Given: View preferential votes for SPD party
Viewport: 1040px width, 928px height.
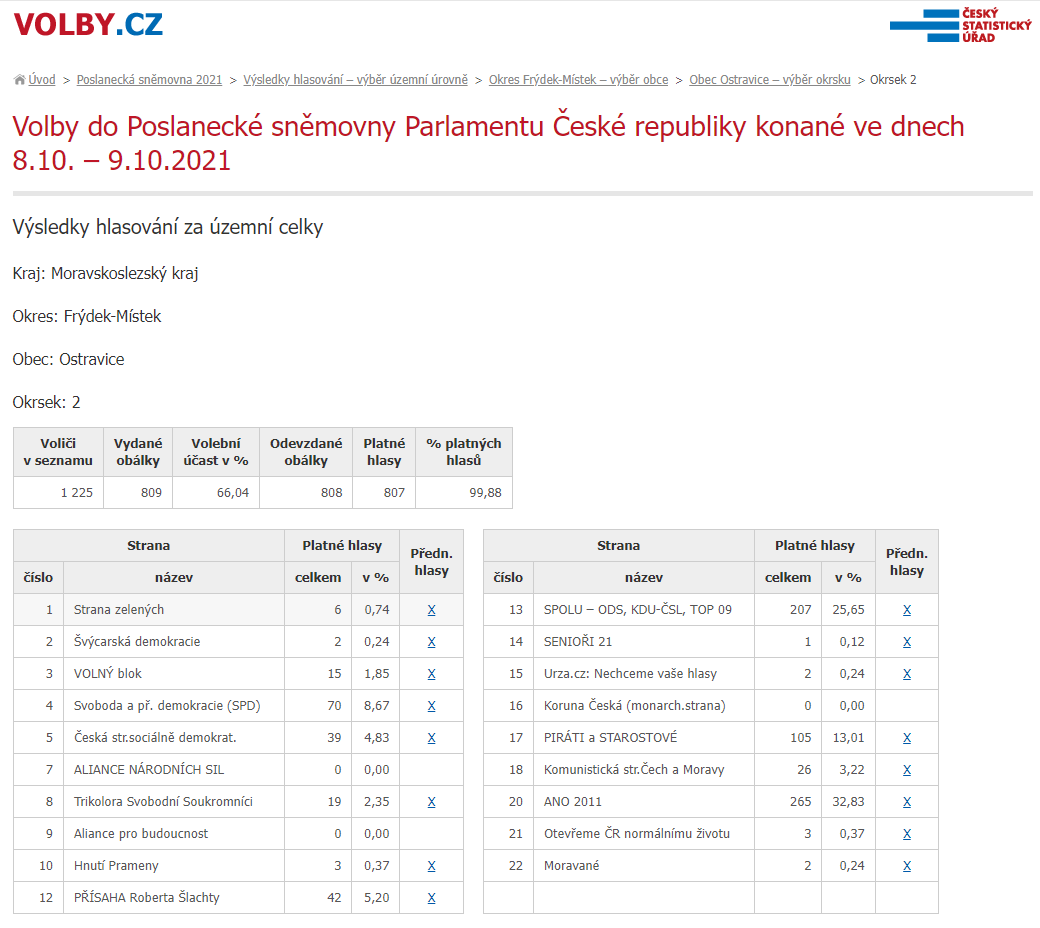Looking at the screenshot, I should 431,706.
